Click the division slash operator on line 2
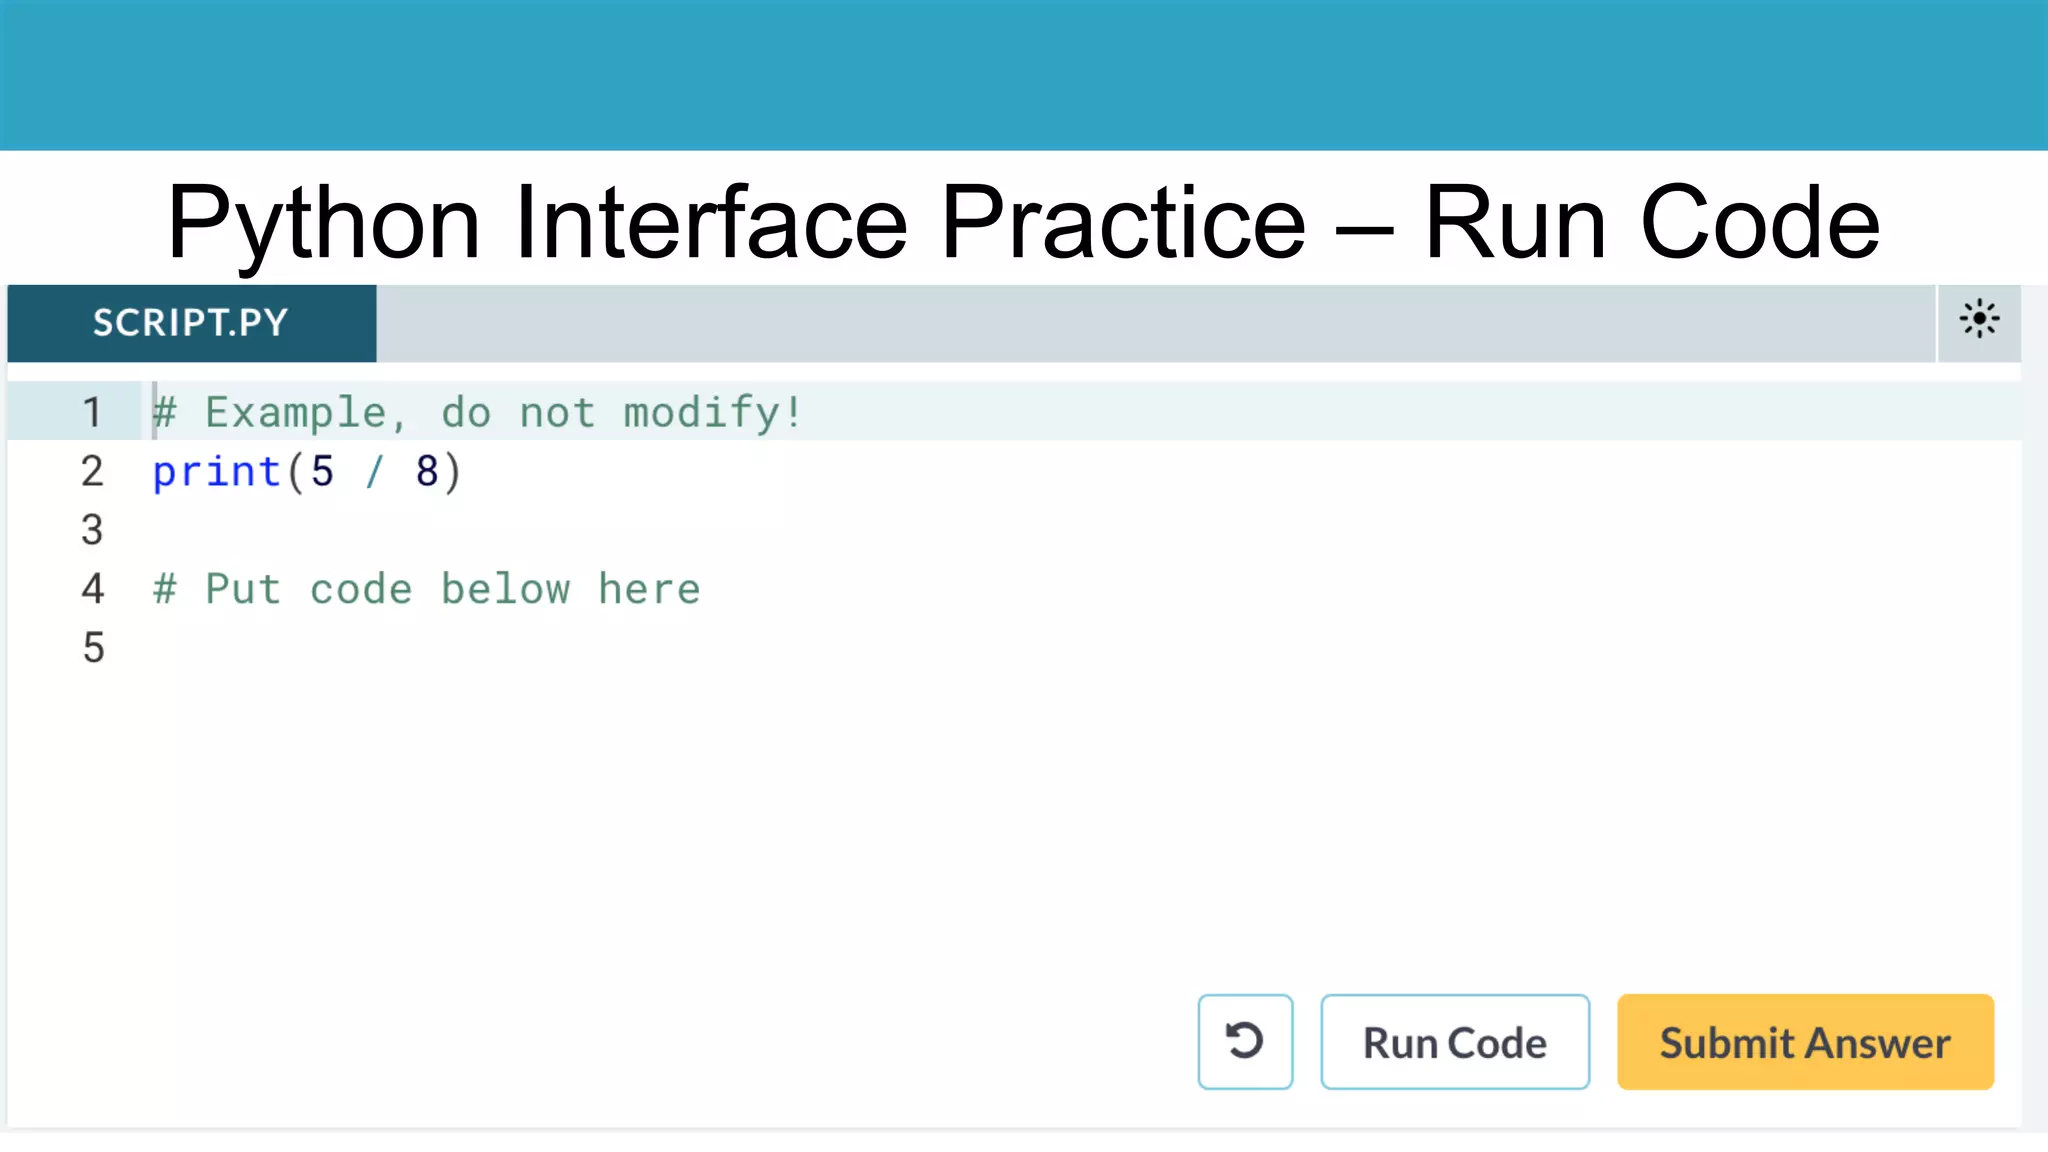Image resolution: width=2048 pixels, height=1152 pixels. tap(374, 471)
